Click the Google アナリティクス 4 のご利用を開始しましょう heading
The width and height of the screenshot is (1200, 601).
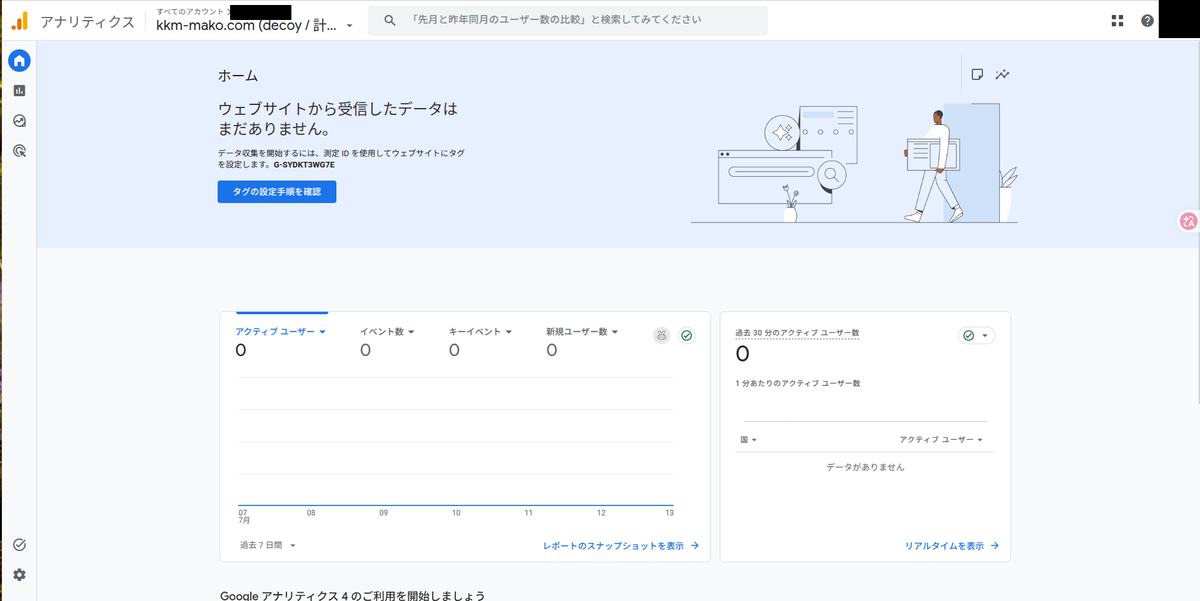point(353,595)
